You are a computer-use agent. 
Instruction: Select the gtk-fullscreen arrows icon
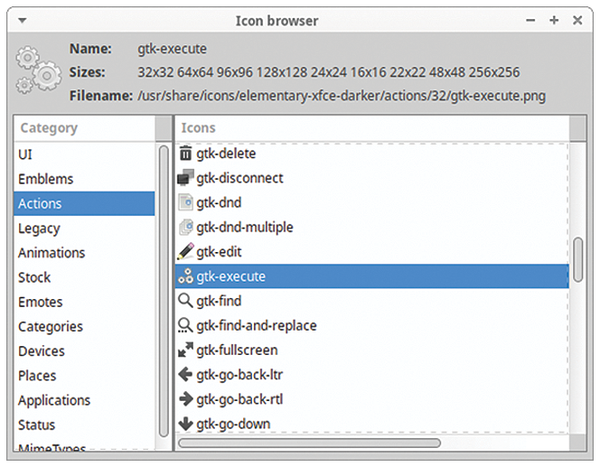click(x=185, y=350)
